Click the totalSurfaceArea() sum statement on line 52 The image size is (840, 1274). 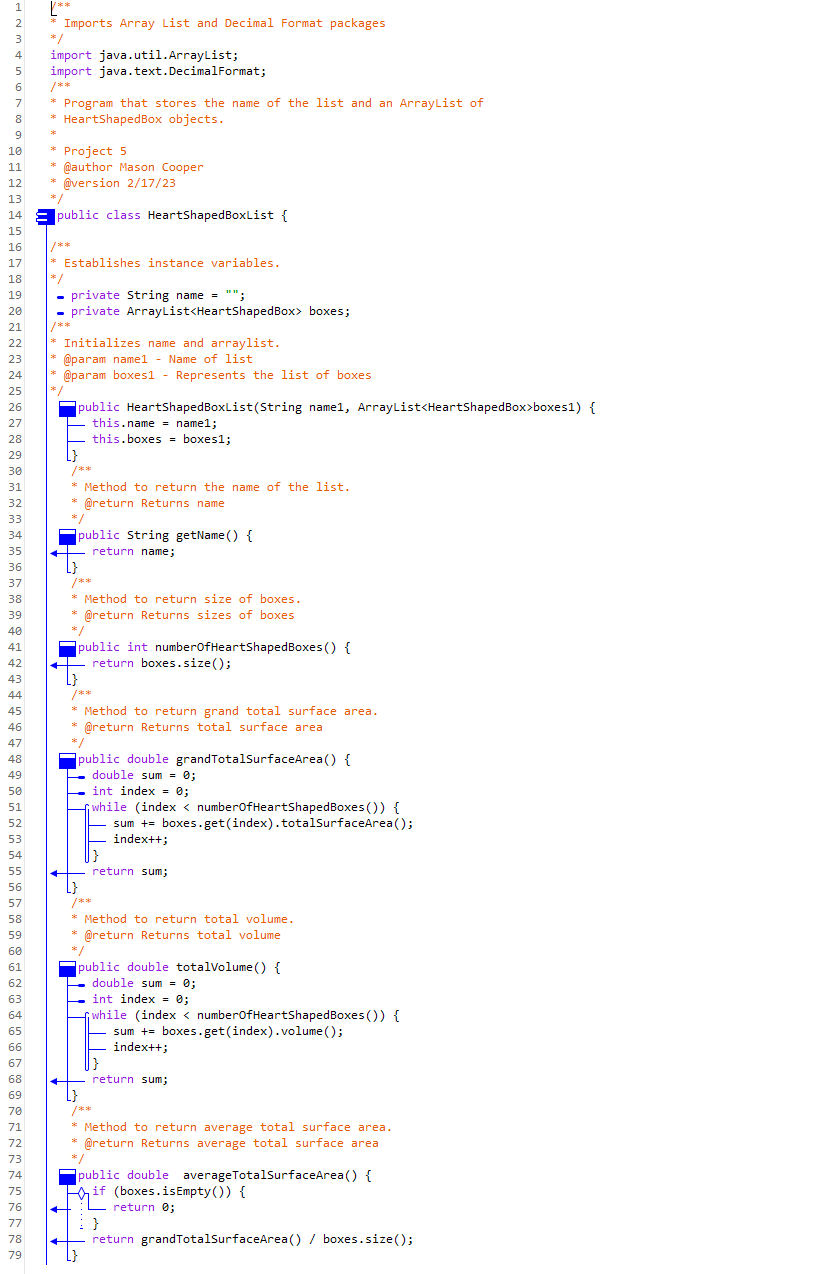(263, 823)
